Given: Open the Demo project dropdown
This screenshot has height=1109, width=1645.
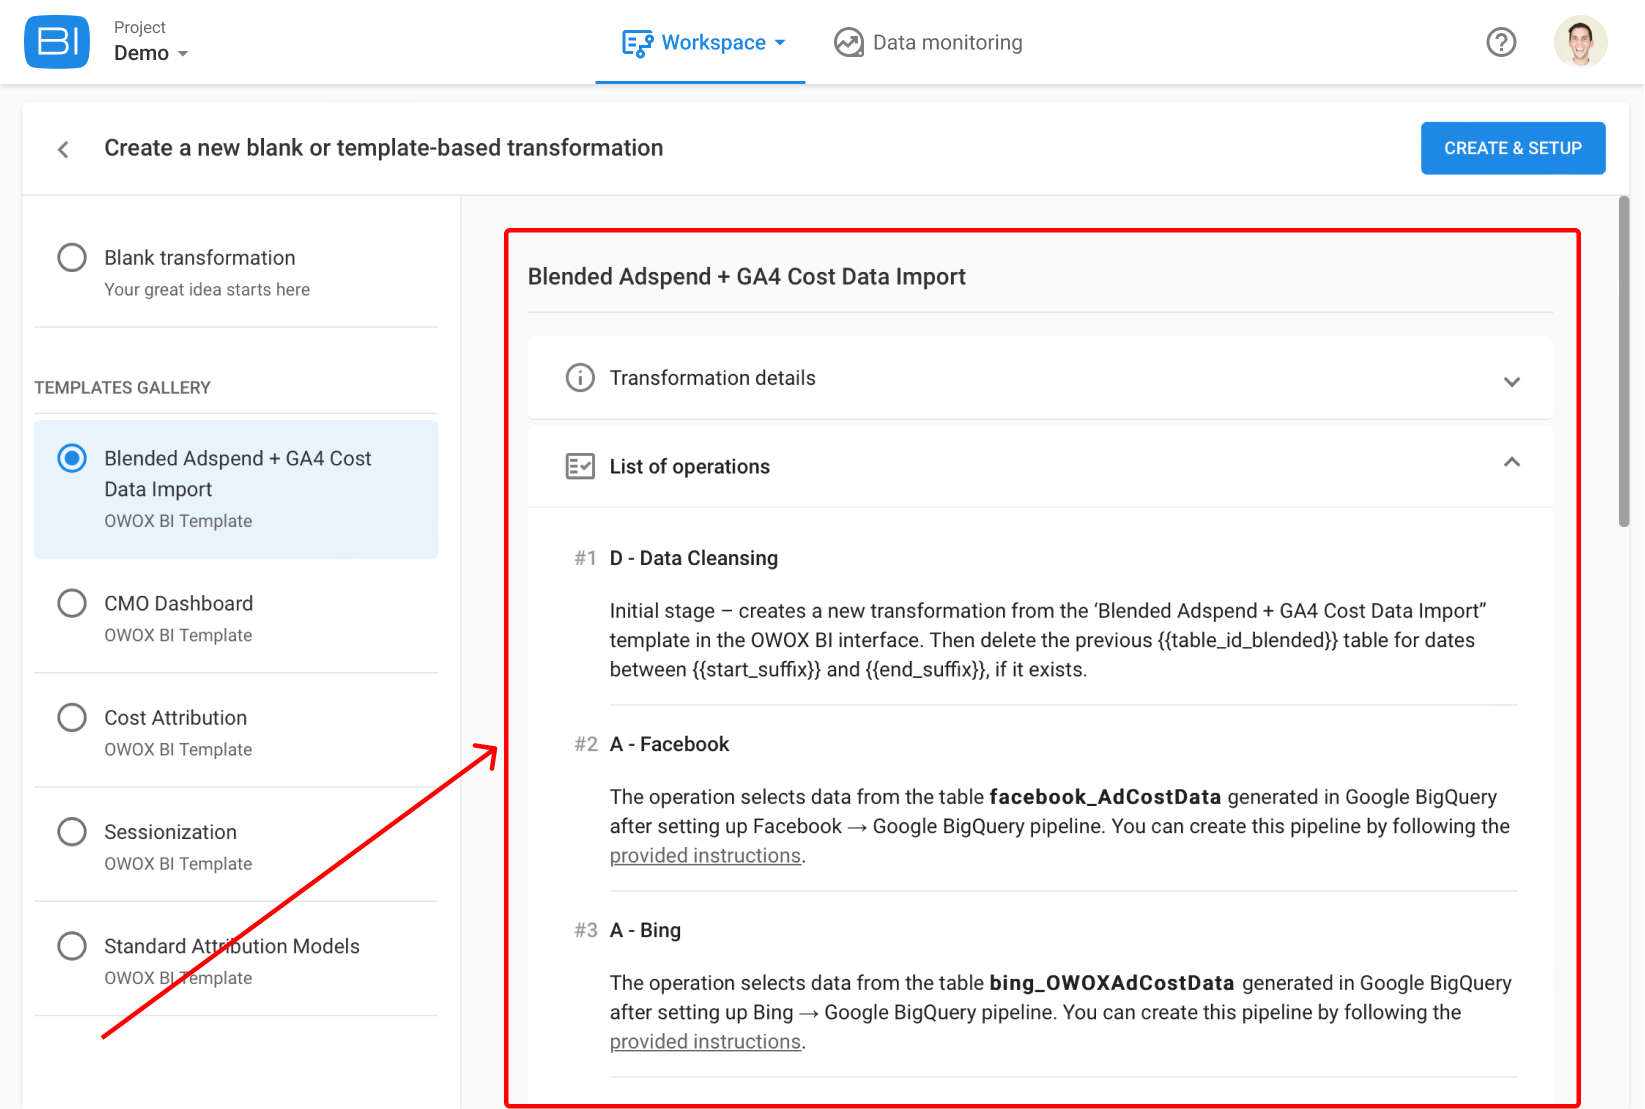Looking at the screenshot, I should 151,53.
